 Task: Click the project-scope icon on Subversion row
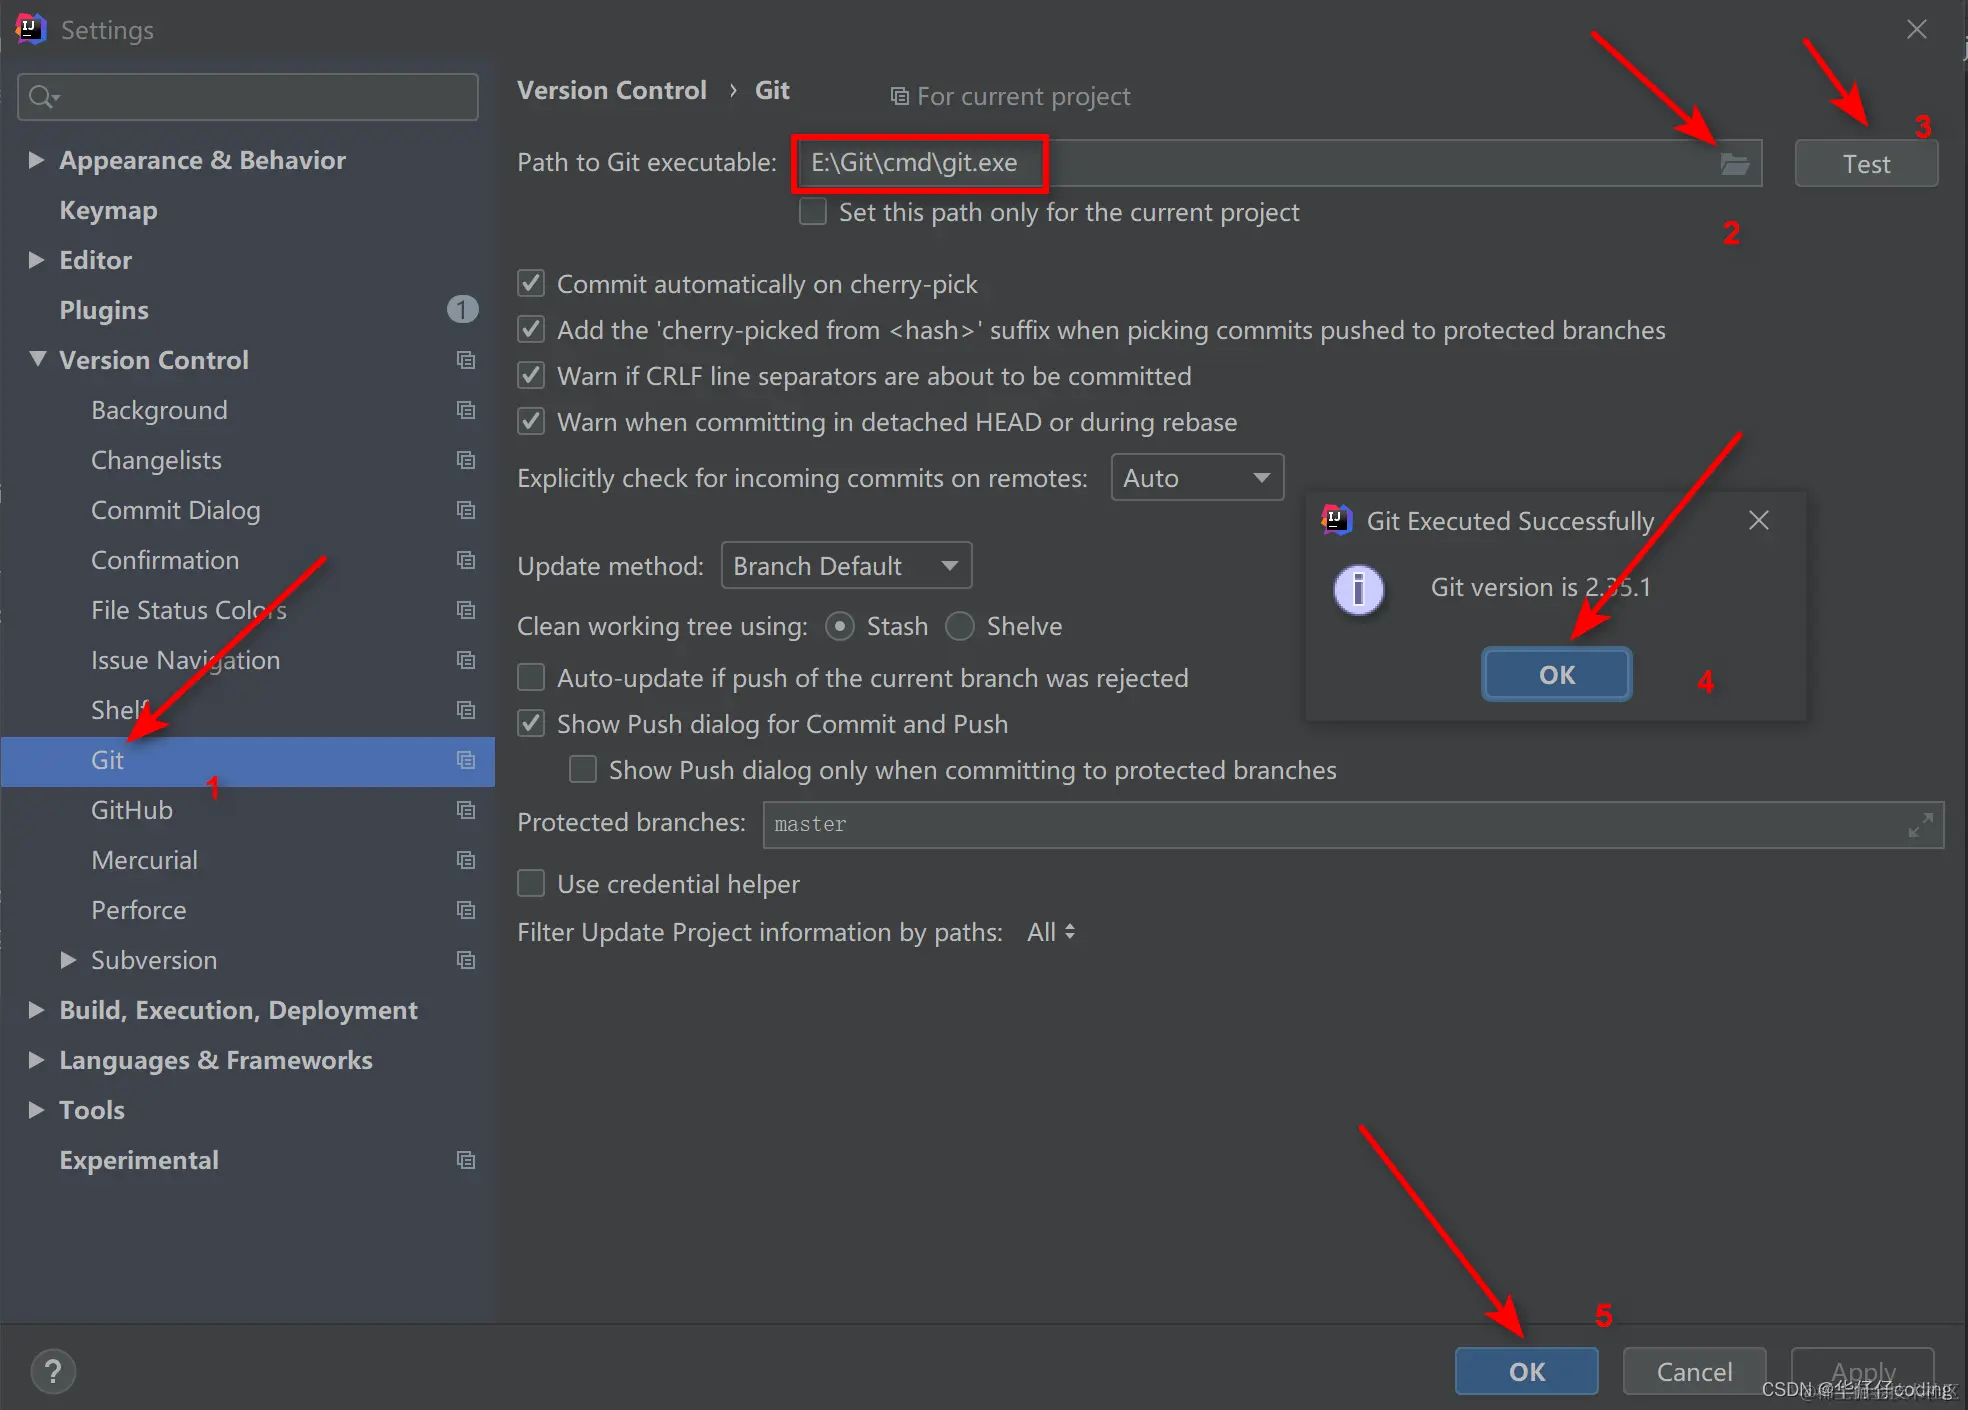pos(466,960)
